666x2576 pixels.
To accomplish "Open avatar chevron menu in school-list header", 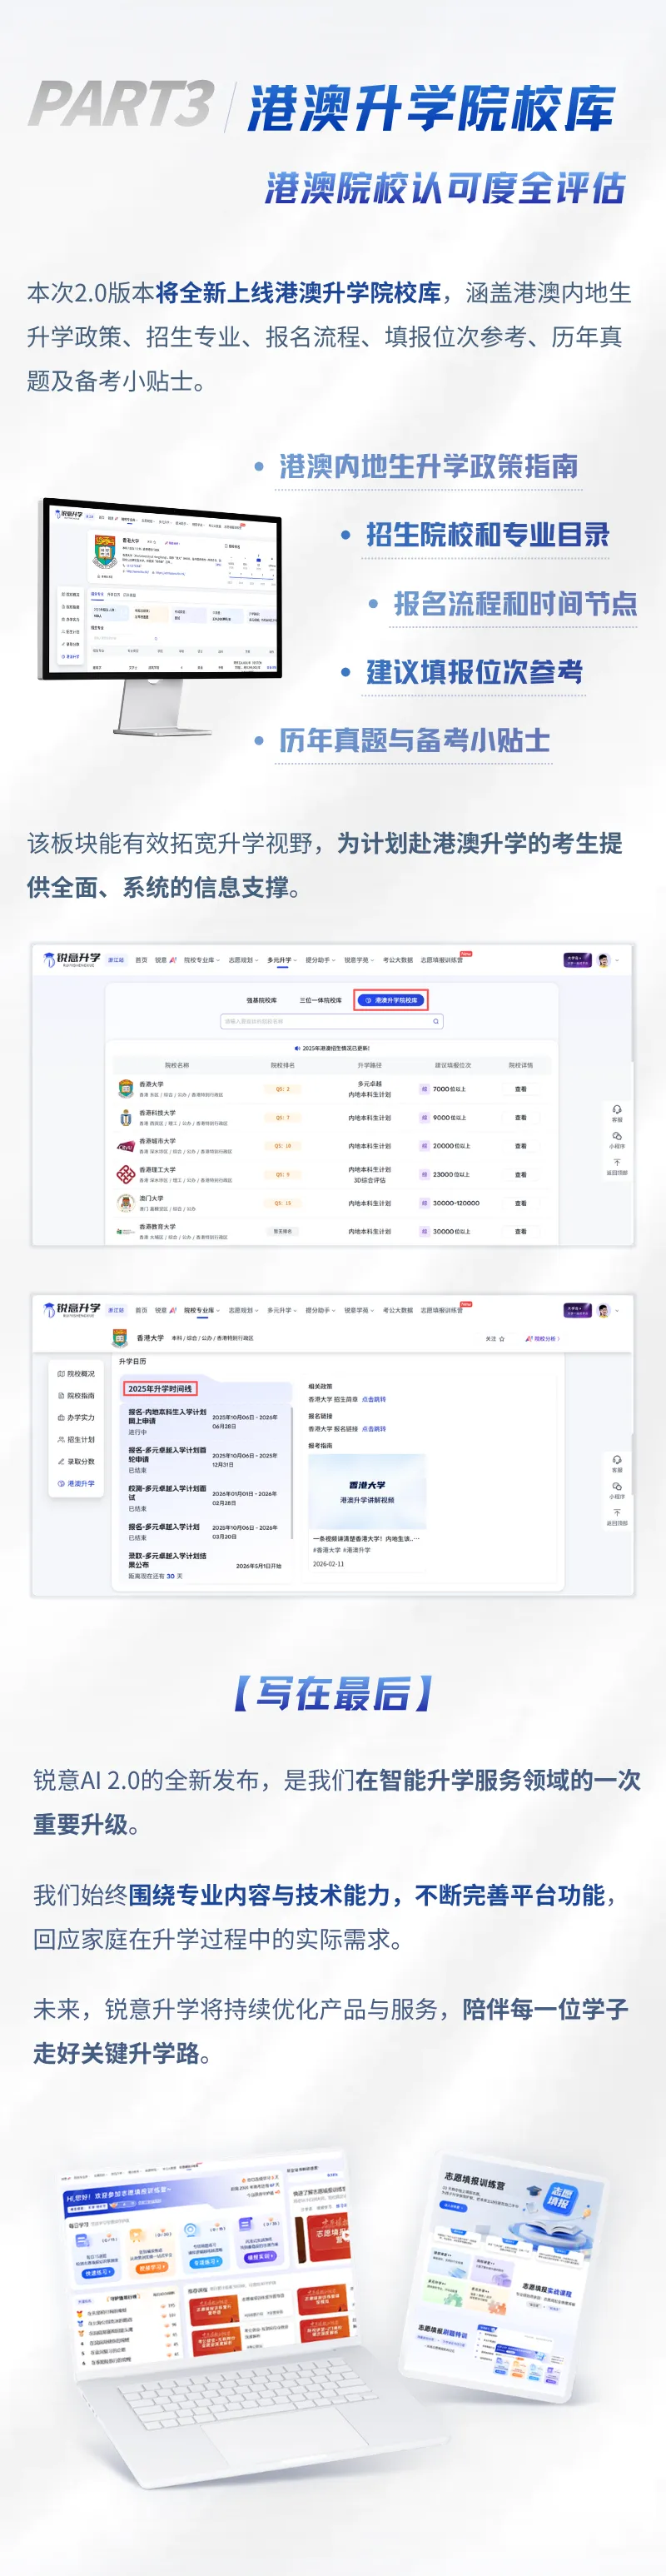I will click(618, 960).
